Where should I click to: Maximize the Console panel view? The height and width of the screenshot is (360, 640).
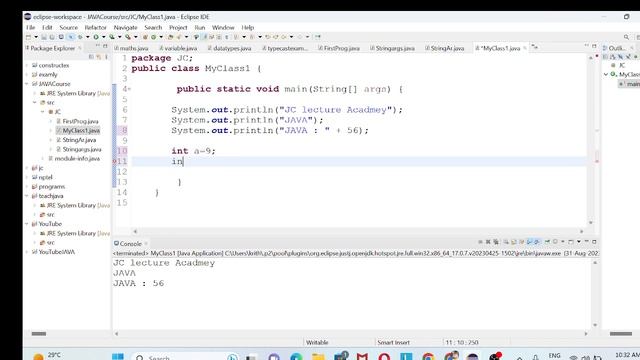click(594, 242)
